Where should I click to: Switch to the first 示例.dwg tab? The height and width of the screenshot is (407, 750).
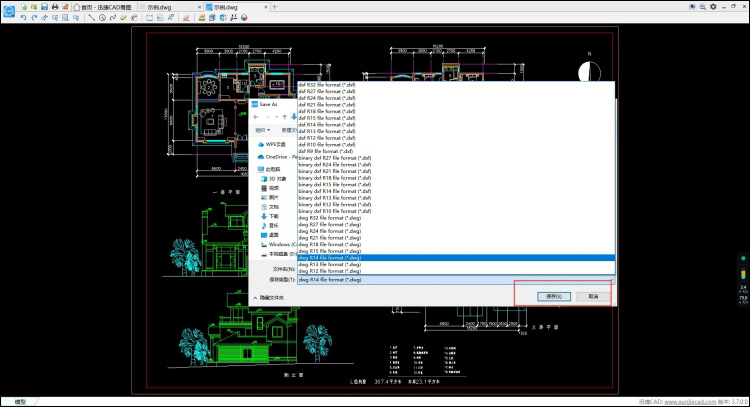pos(166,7)
